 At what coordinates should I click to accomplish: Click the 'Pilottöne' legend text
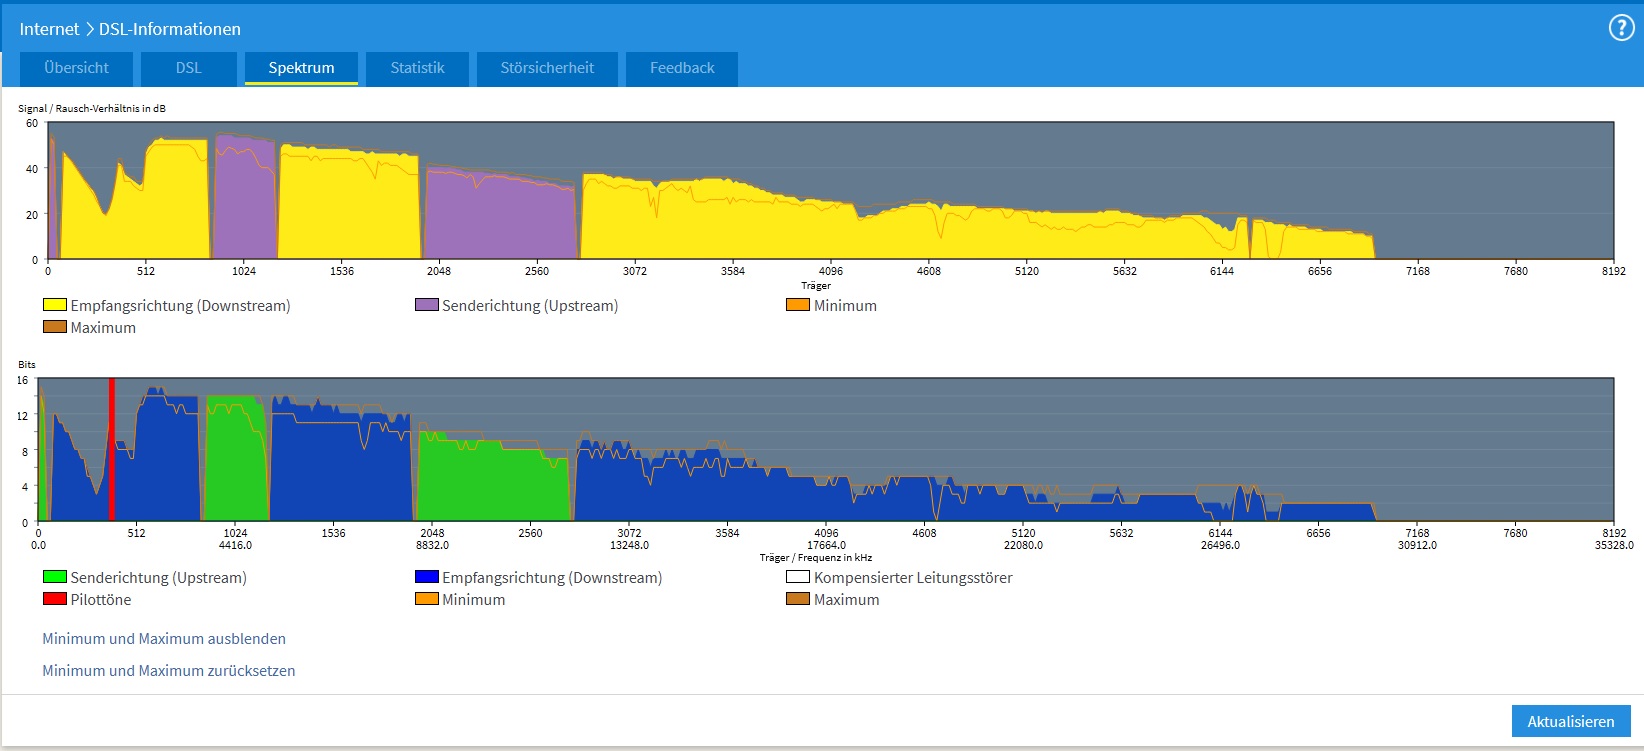click(x=101, y=599)
